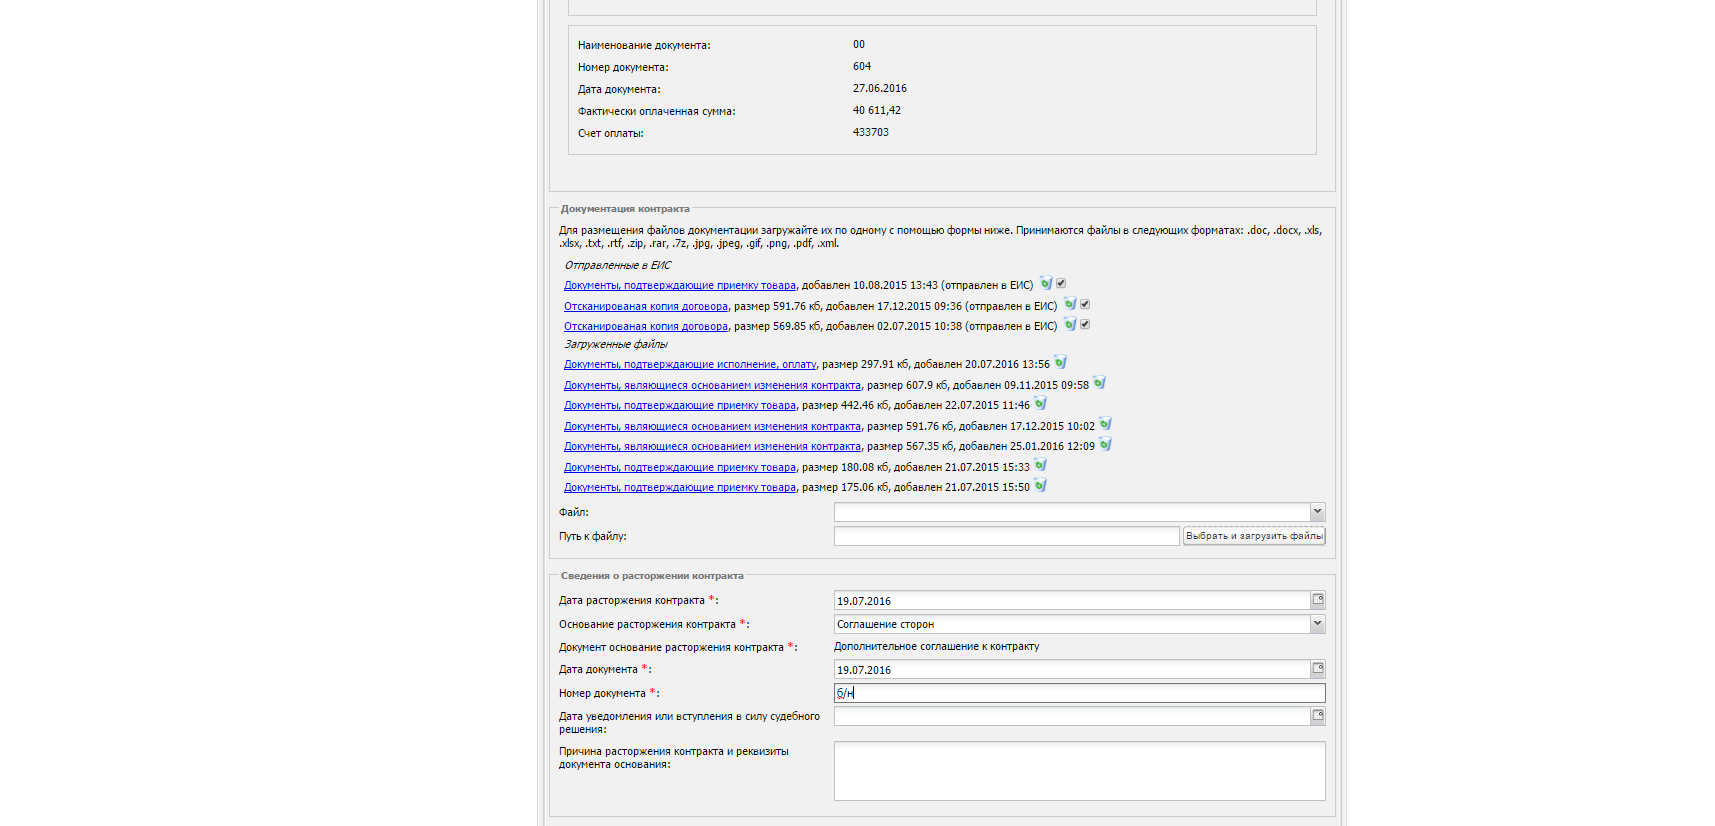Select the document date 27.06.2016

[x=880, y=89]
